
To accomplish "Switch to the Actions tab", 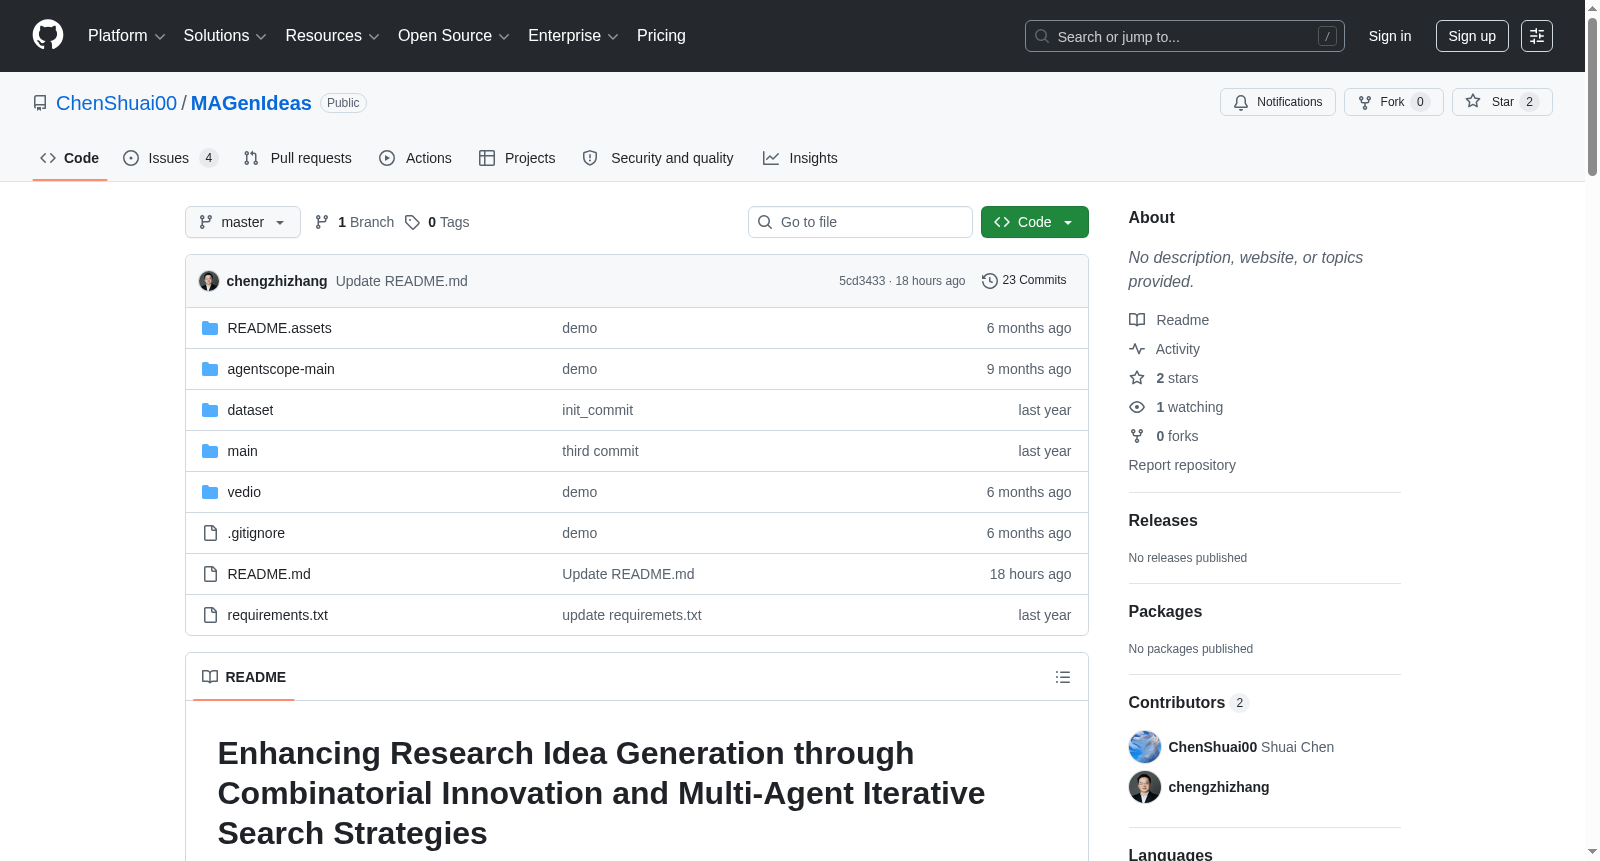I will (416, 158).
